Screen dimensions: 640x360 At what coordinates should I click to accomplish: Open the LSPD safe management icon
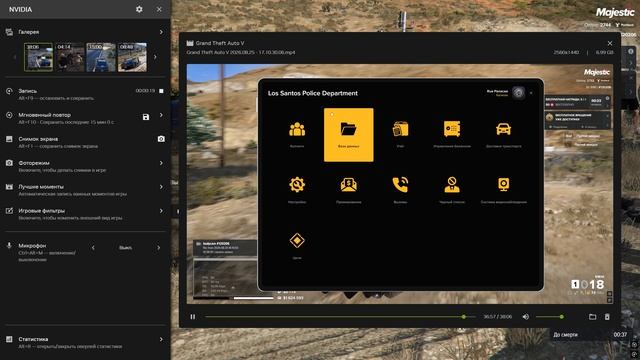[452, 129]
